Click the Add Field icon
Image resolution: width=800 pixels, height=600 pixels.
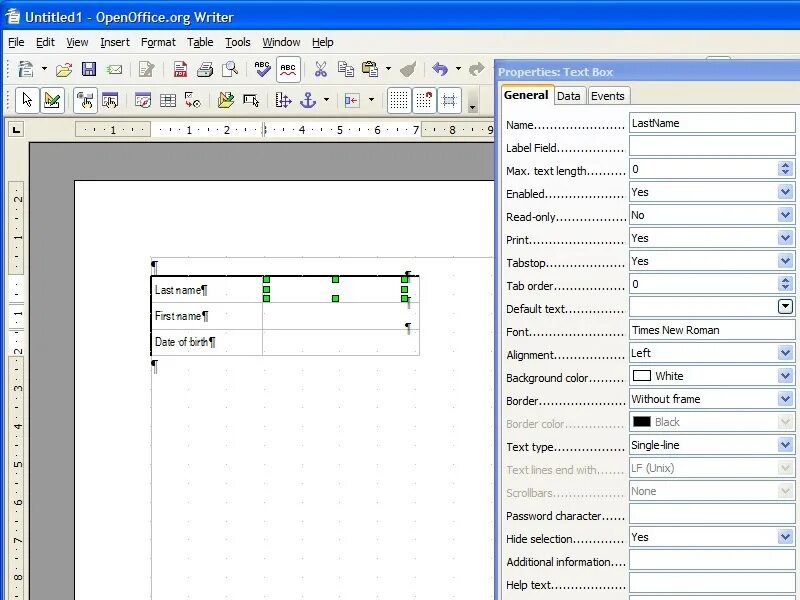(x=168, y=100)
